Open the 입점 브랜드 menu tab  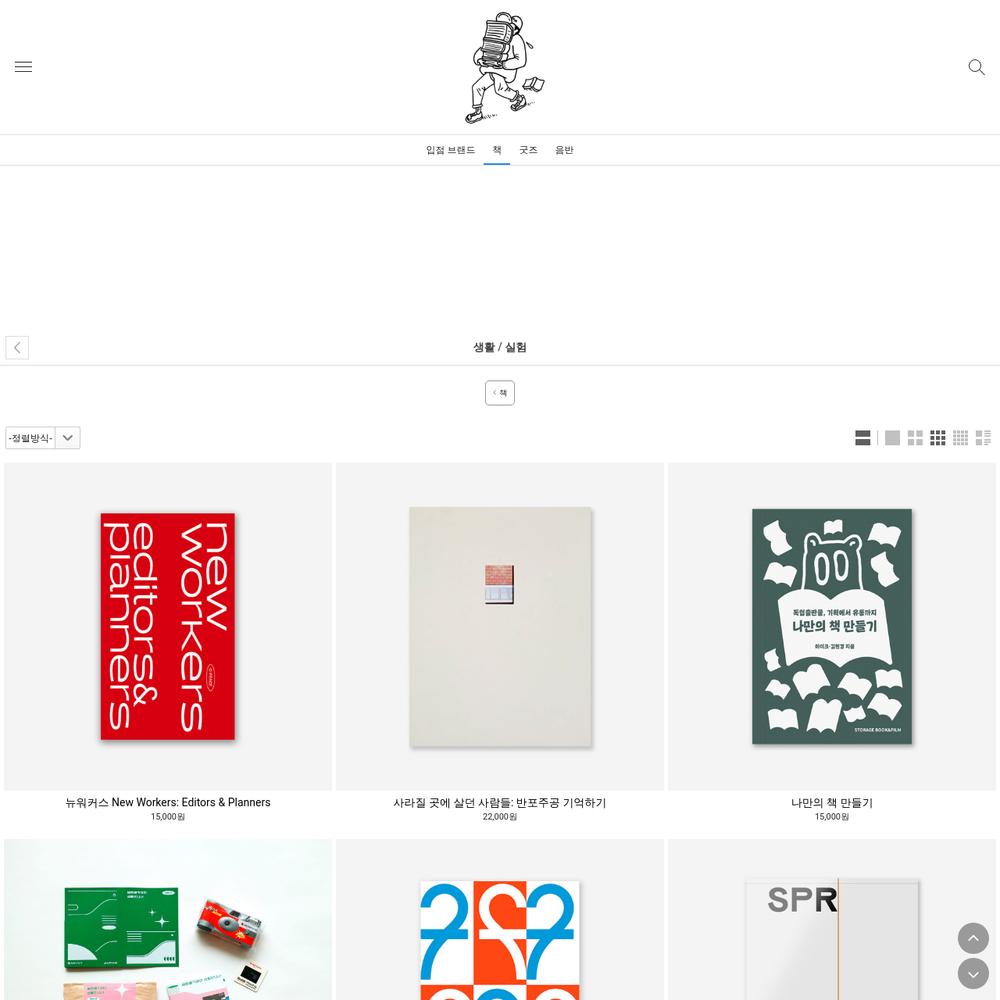click(450, 150)
